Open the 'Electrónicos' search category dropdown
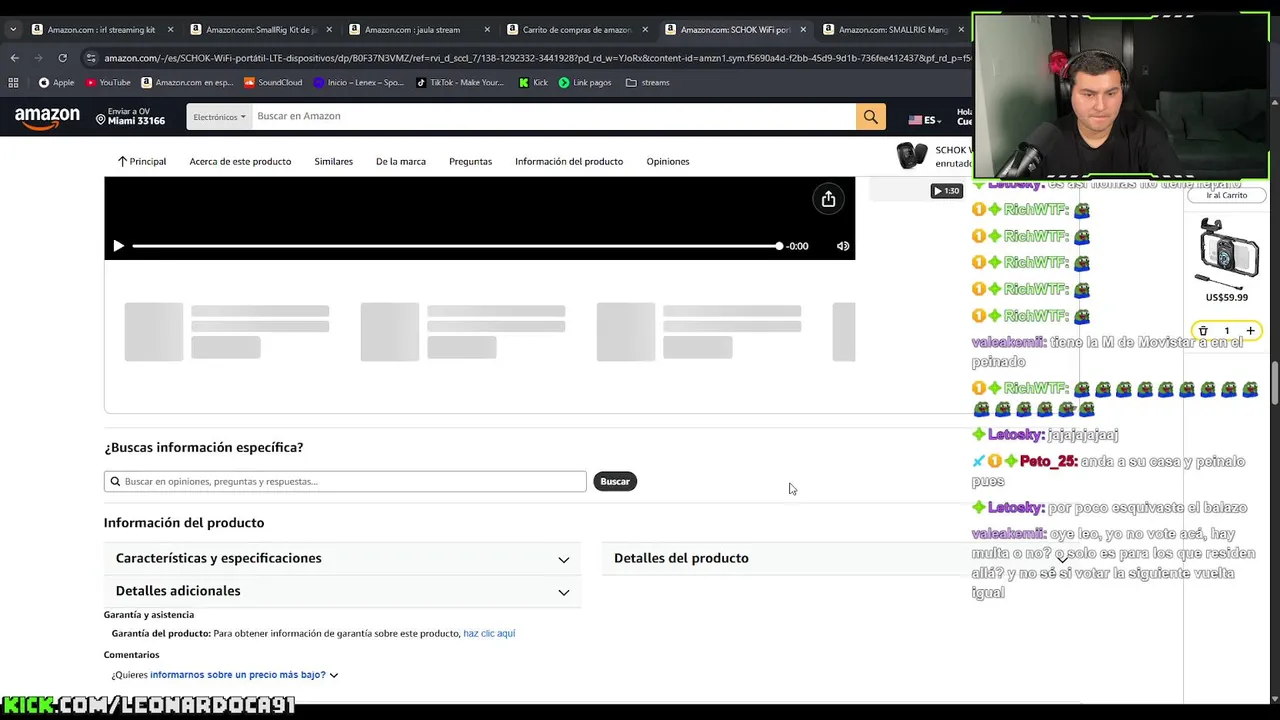The image size is (1280, 720). pyautogui.click(x=219, y=117)
